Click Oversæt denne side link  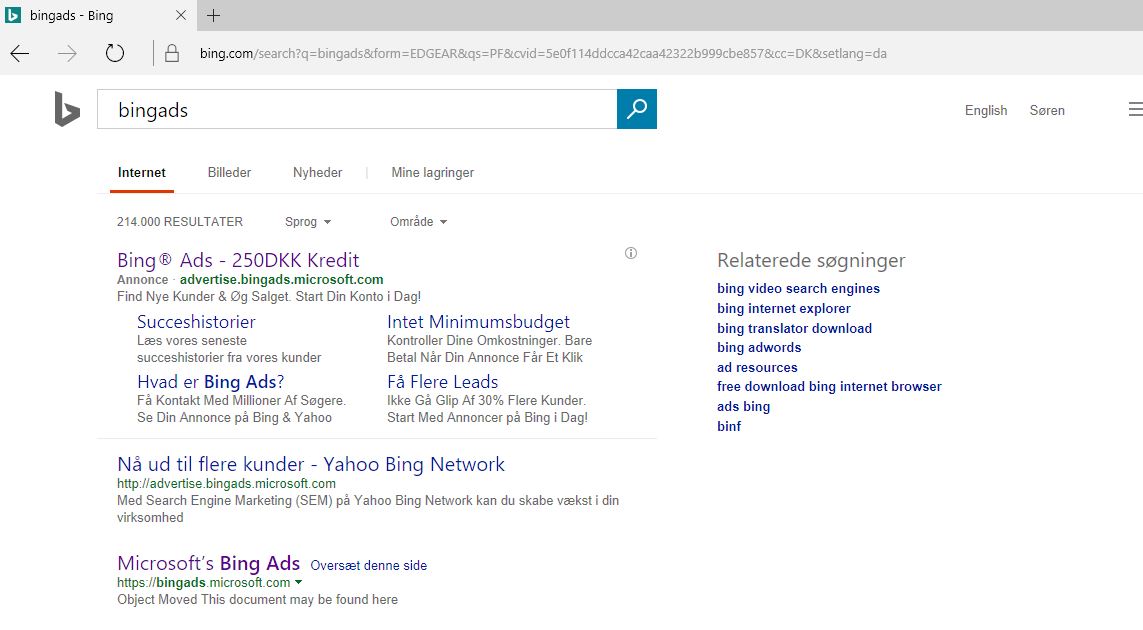tap(369, 565)
